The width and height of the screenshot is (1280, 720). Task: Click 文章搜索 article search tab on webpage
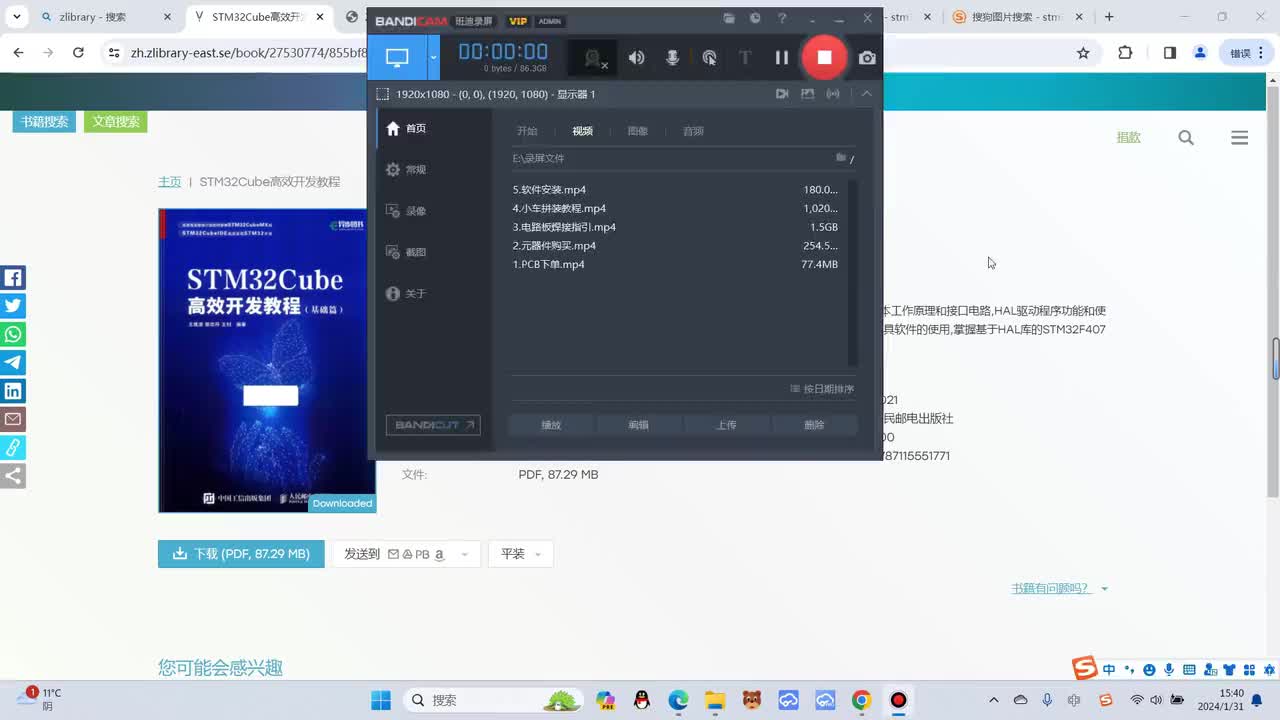point(116,122)
